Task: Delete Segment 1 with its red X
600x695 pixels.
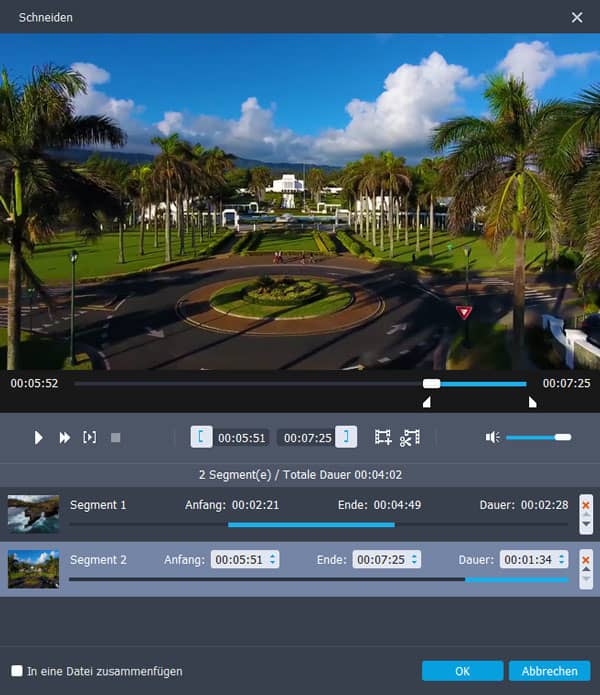Action: point(586,505)
